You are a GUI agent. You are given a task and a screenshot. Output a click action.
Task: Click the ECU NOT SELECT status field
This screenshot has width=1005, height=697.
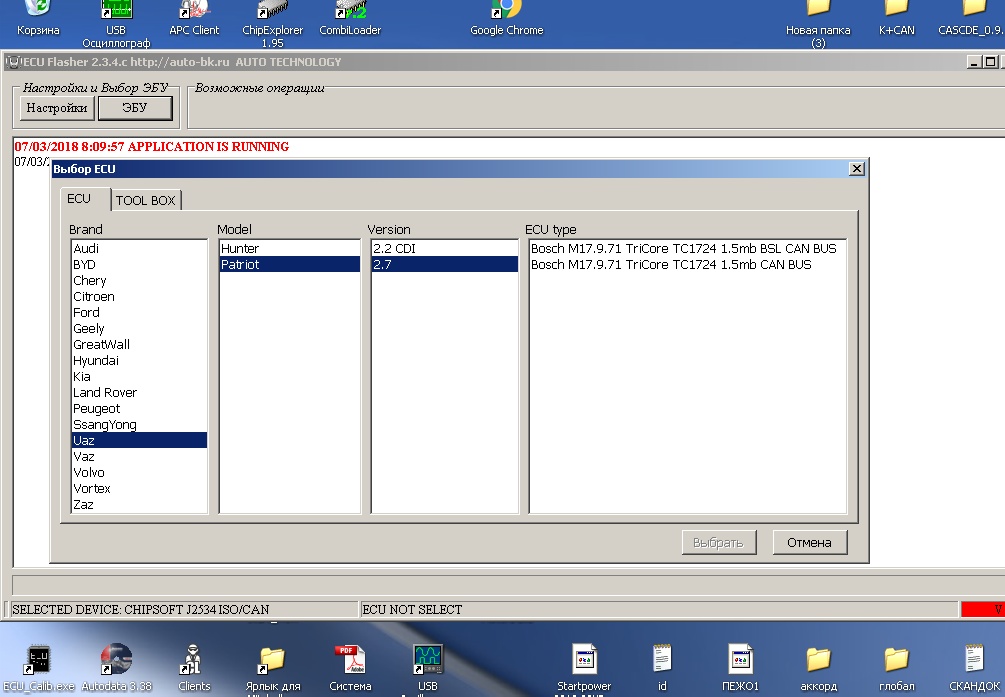point(659,609)
